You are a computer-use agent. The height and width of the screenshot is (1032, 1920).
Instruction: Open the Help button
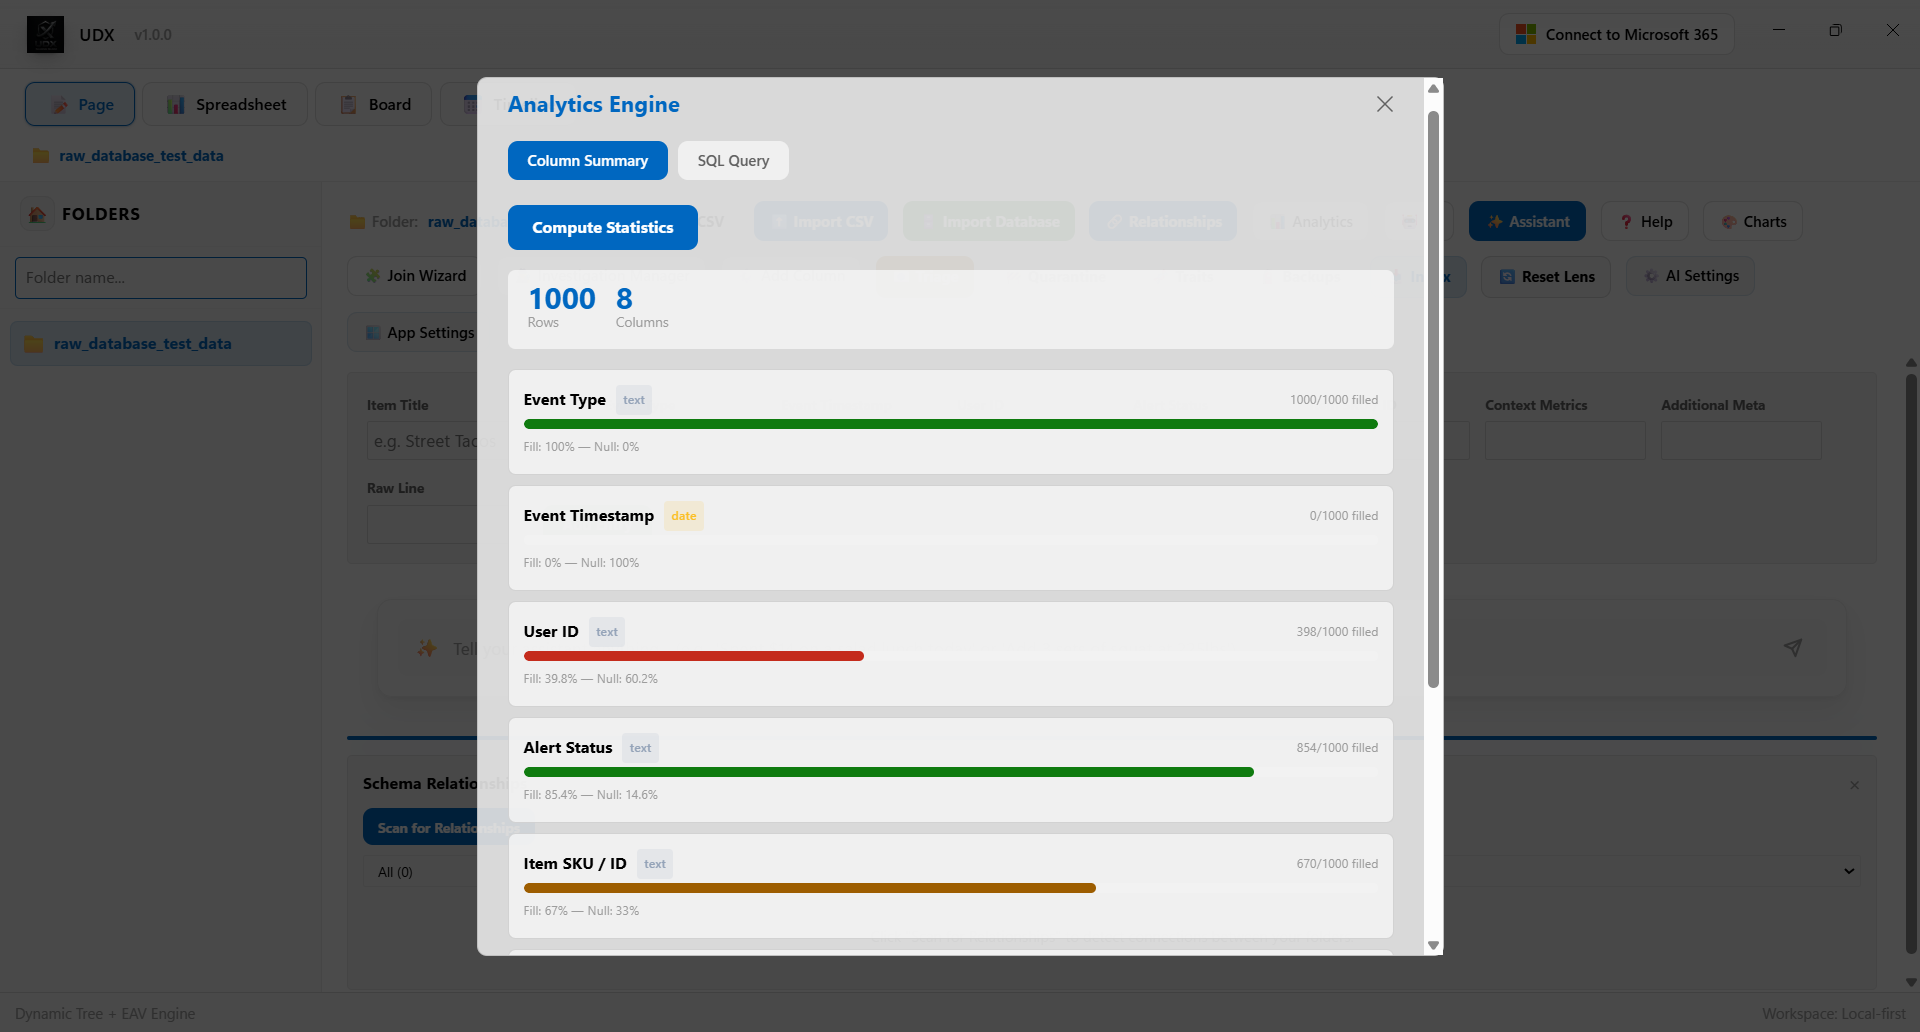1645,221
